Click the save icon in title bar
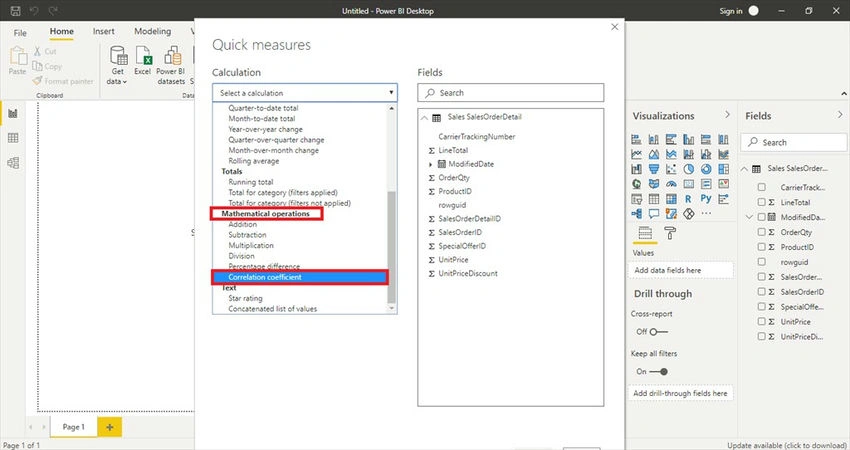This screenshot has height=450, width=850. pos(15,11)
